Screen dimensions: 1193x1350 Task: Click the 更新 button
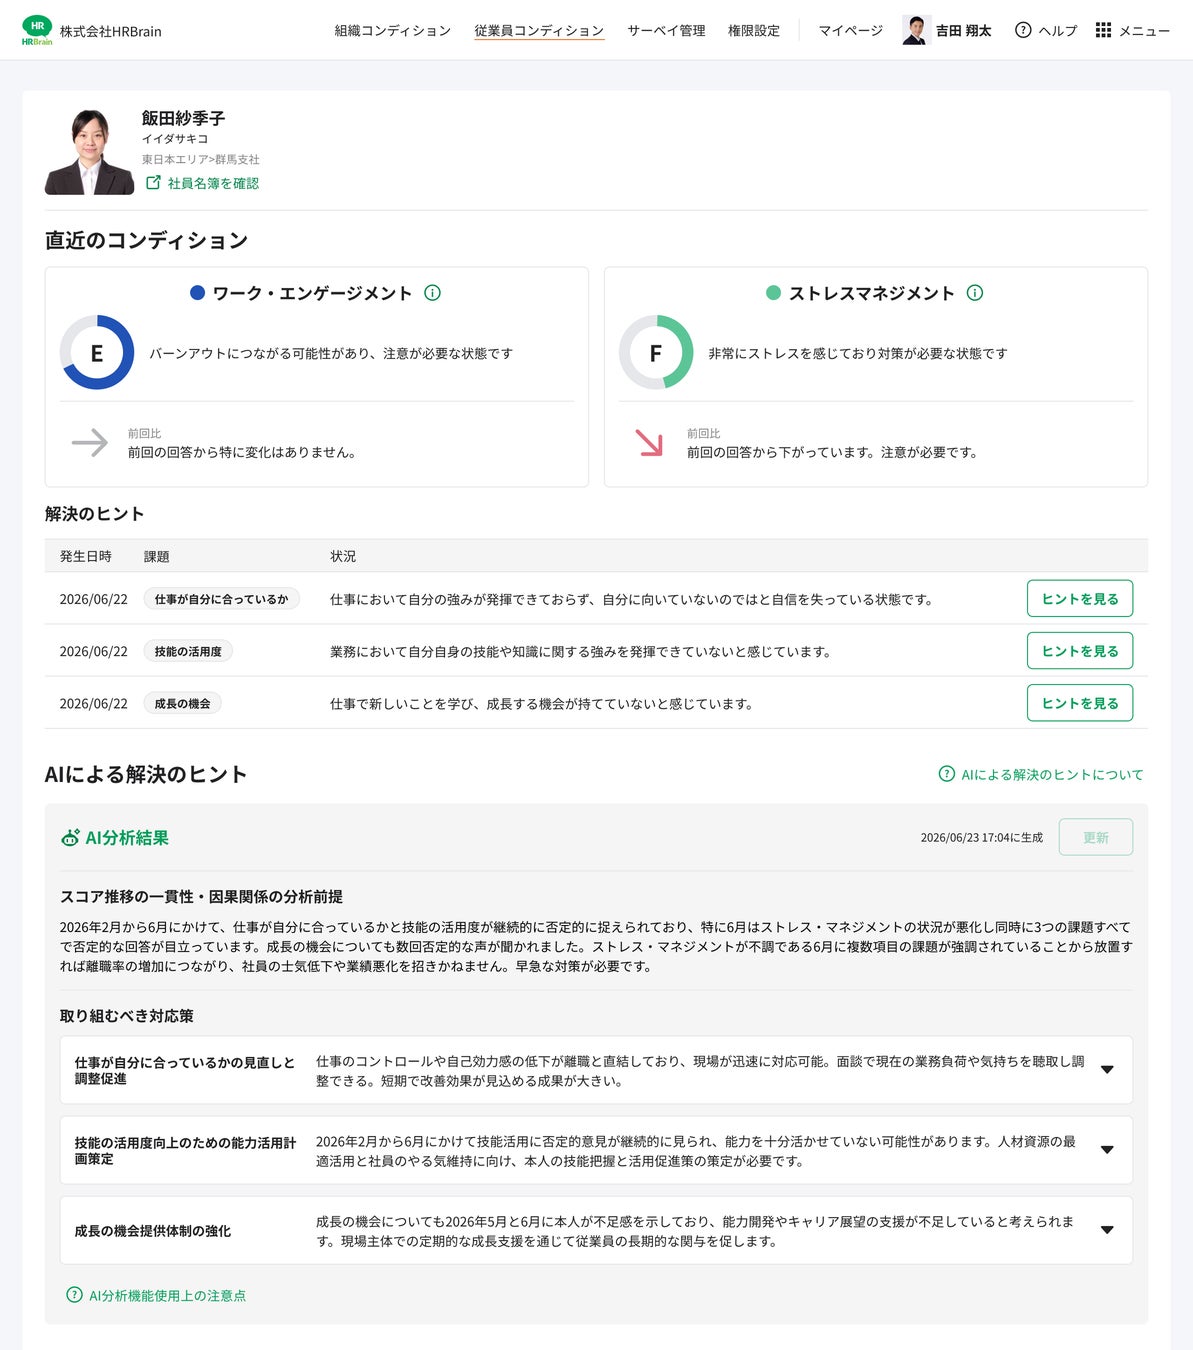click(x=1096, y=838)
